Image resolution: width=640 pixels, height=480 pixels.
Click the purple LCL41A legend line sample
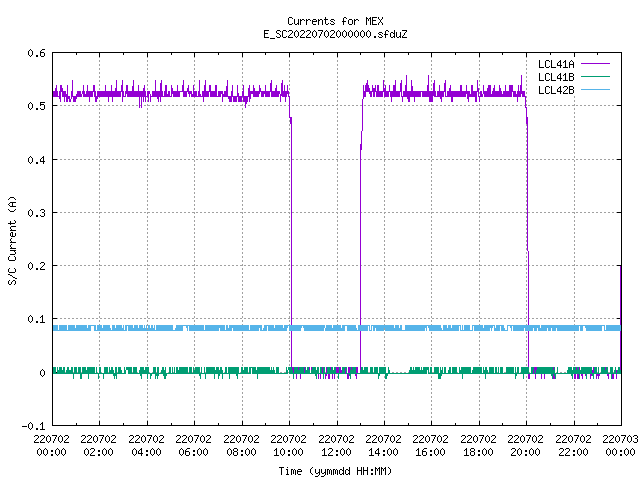[x=595, y=64]
